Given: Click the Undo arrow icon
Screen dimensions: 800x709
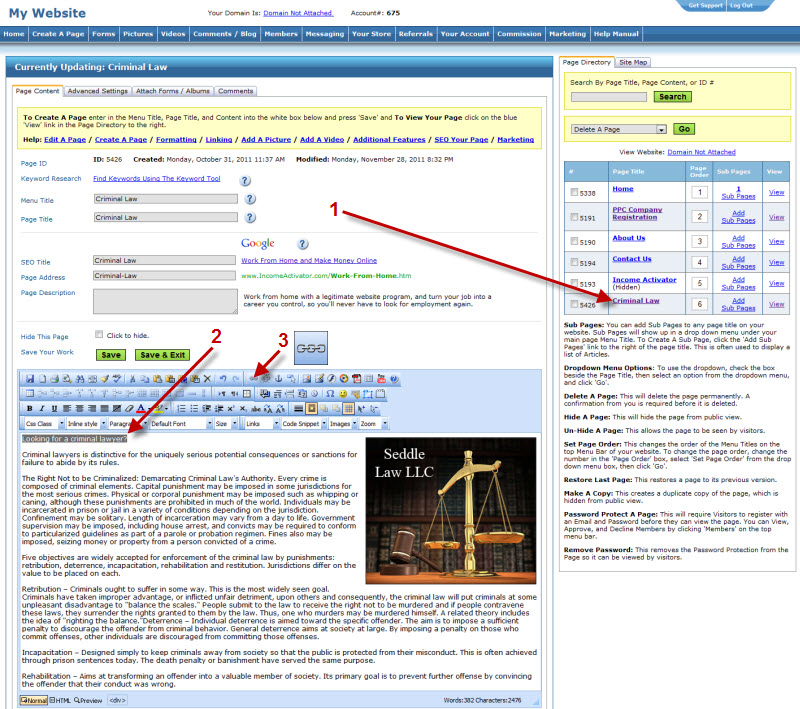Looking at the screenshot, I should [223, 379].
